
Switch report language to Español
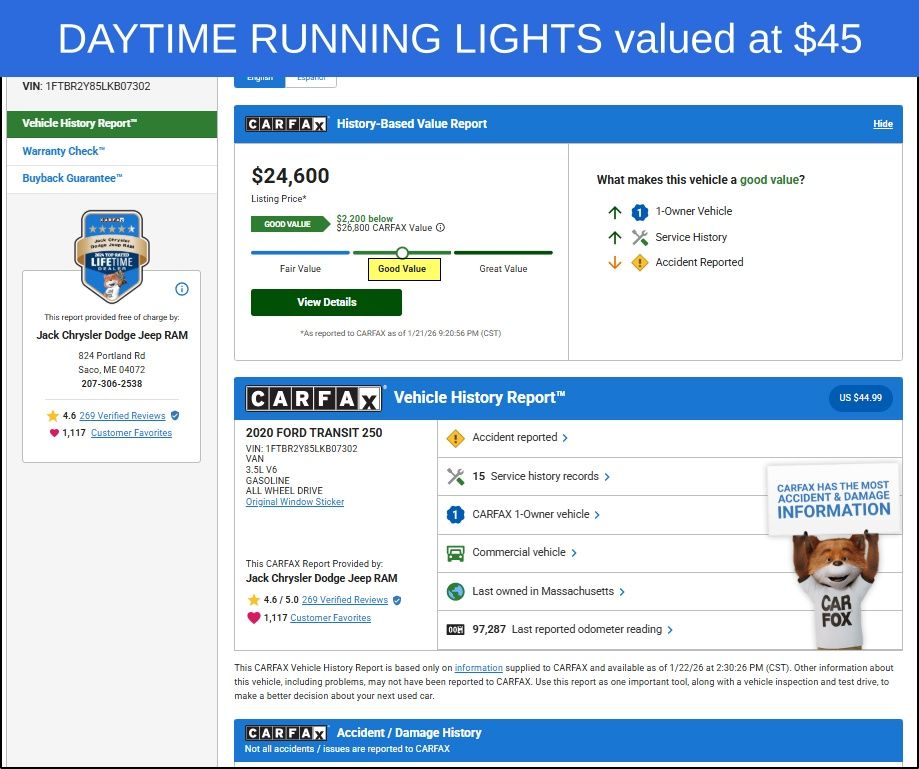[311, 78]
